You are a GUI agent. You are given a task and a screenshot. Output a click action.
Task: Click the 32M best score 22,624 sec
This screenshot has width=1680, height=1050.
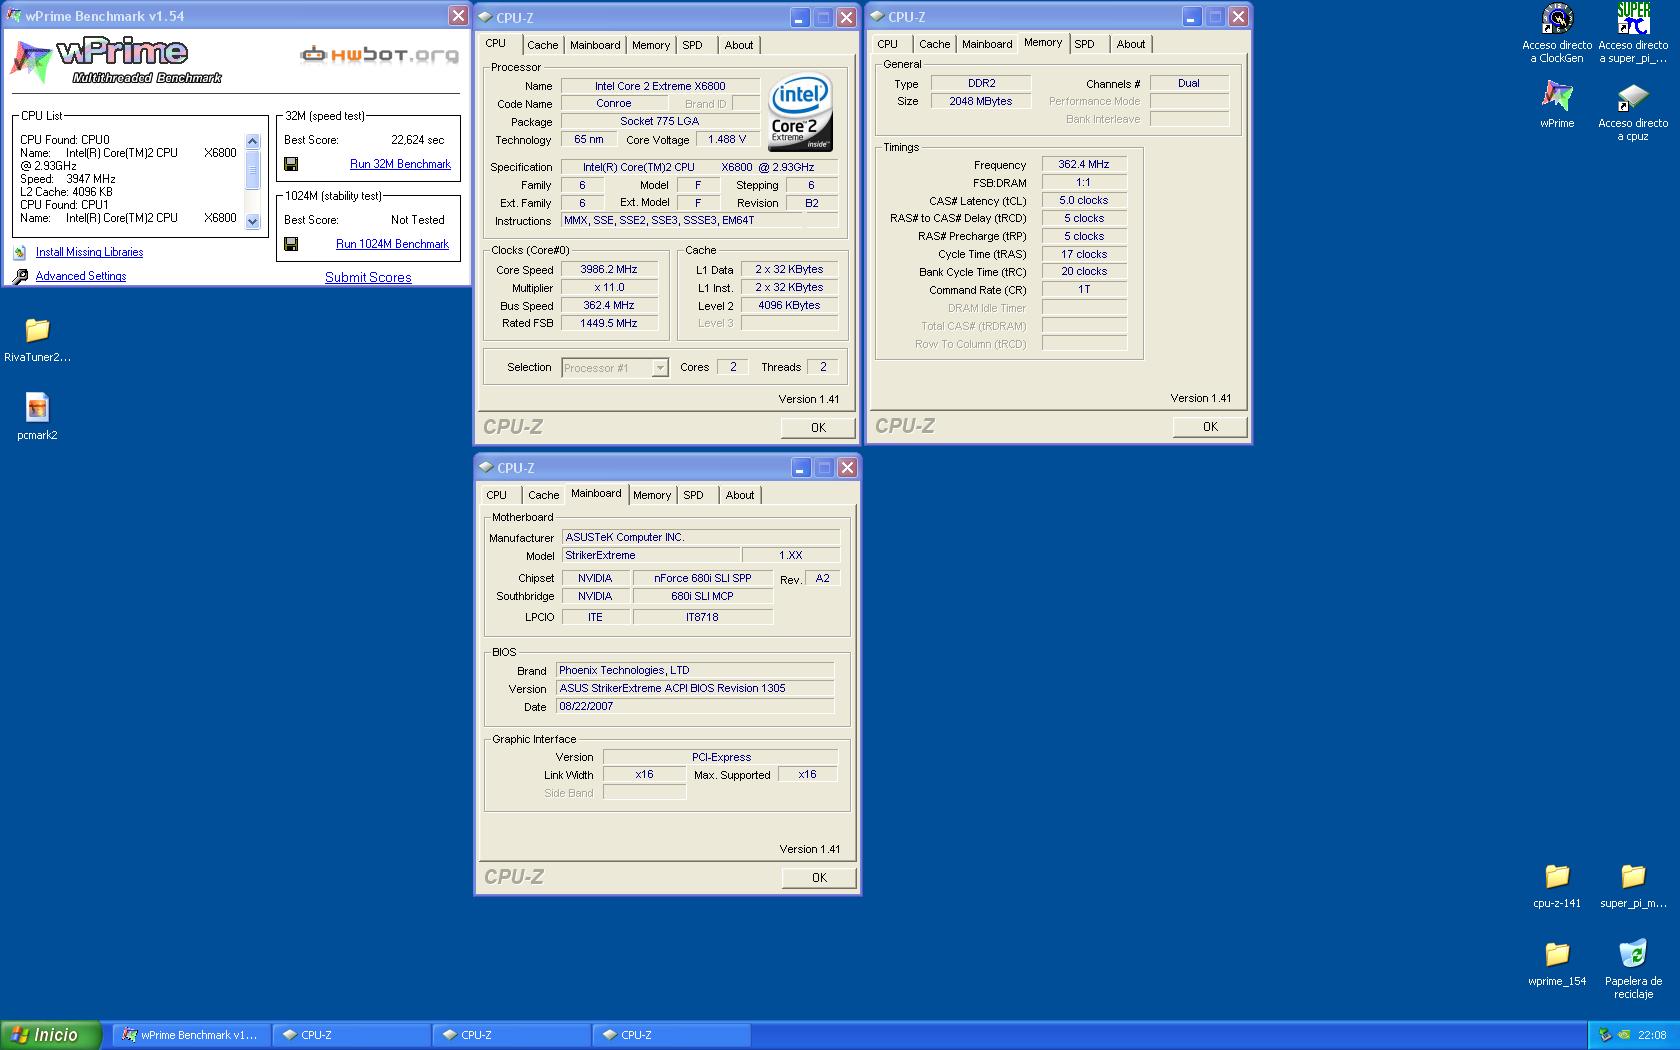[x=418, y=140]
